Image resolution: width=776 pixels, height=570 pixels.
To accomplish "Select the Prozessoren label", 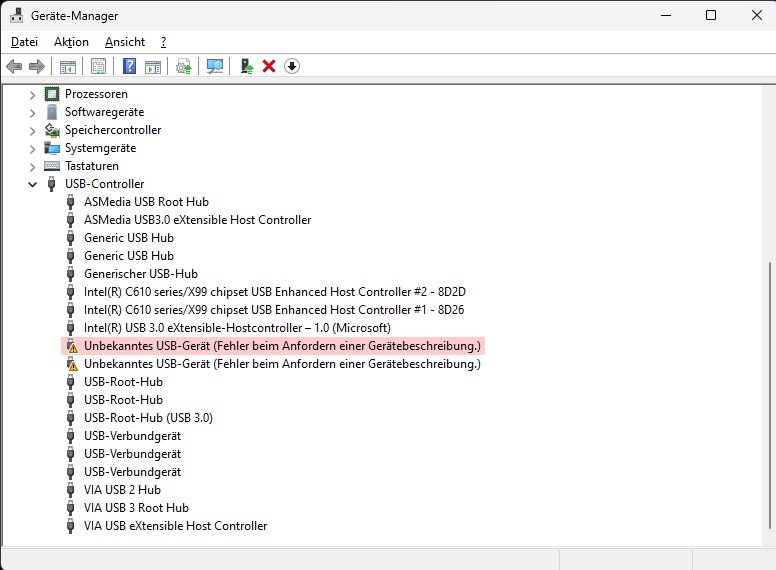I will pyautogui.click(x=96, y=94).
